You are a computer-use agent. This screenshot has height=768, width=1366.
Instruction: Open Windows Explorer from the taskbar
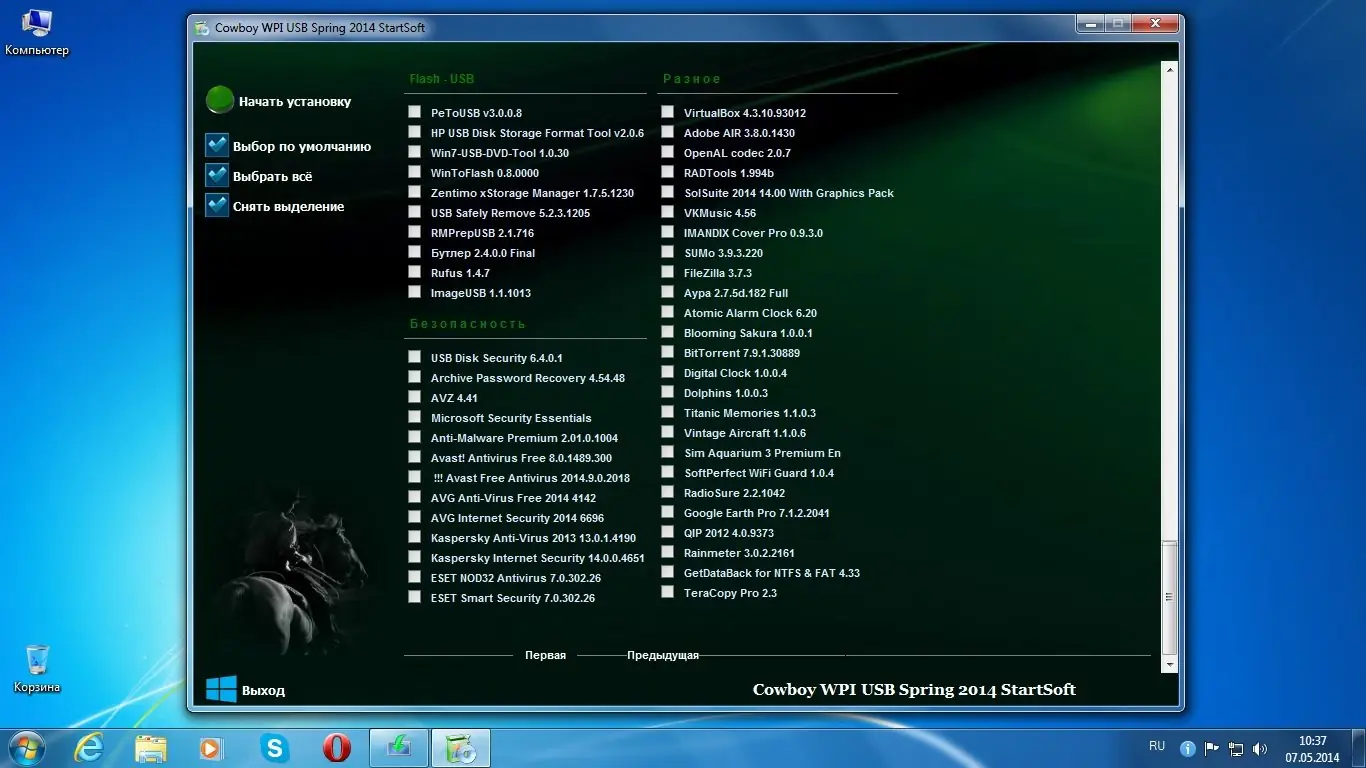(x=150, y=747)
